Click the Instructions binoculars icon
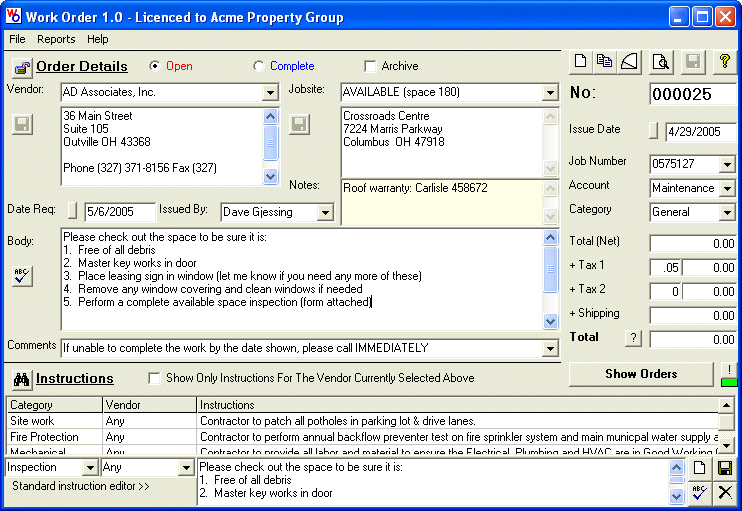The width and height of the screenshot is (742, 511). tap(22, 379)
